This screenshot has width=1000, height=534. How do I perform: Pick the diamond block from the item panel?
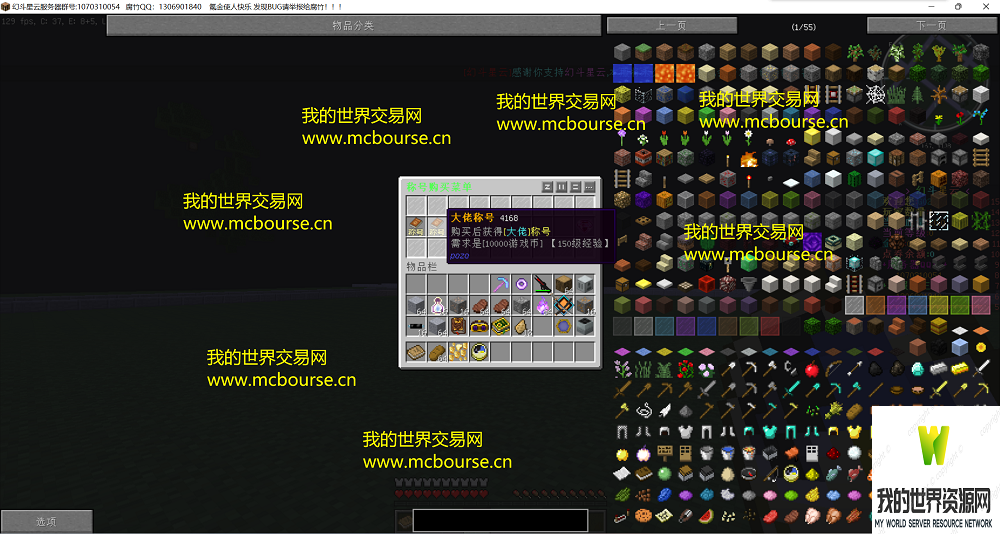tap(875, 157)
